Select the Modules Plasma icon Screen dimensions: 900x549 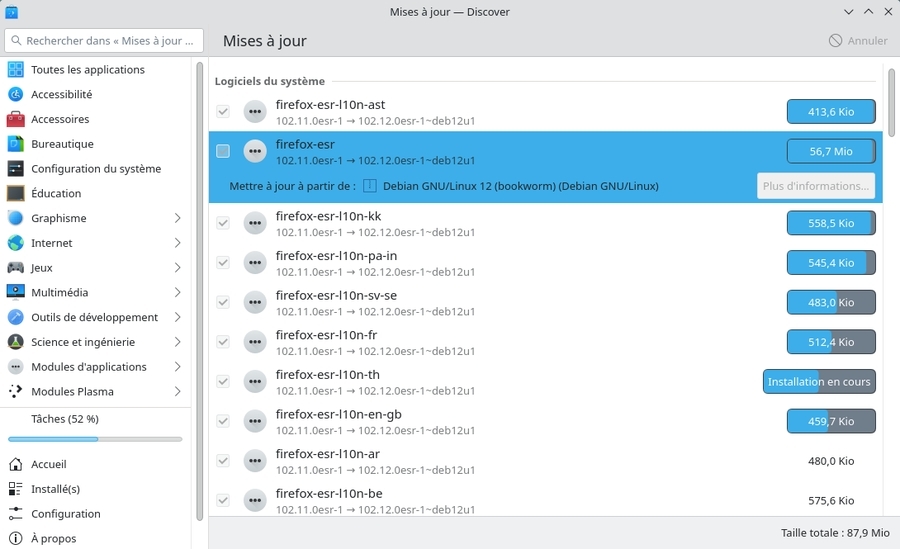click(15, 391)
